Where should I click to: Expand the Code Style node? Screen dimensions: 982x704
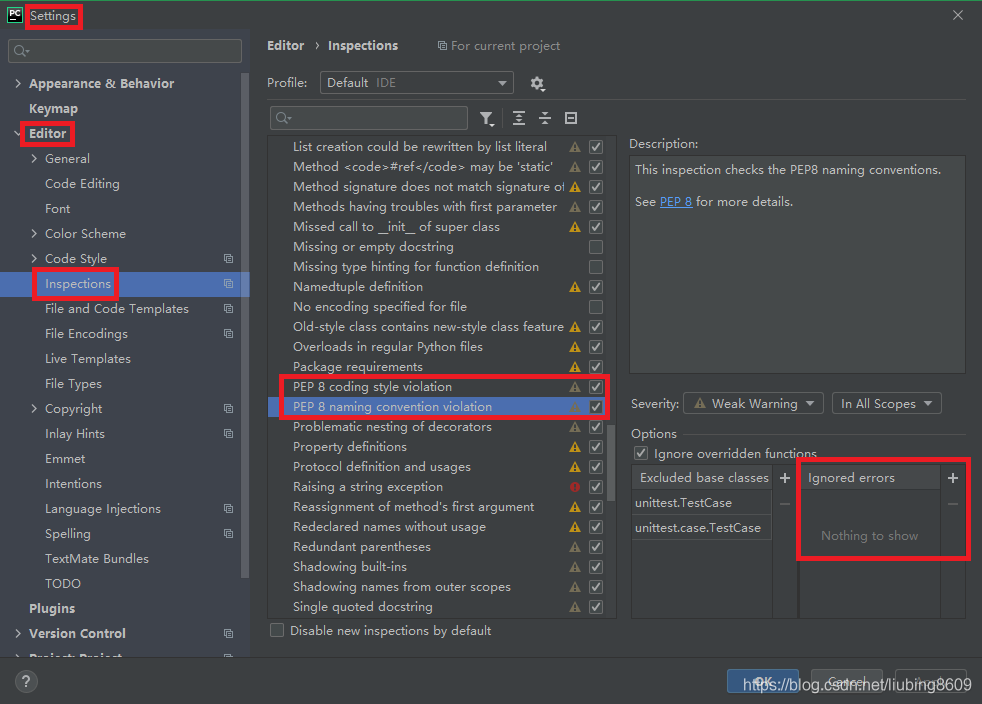click(x=34, y=259)
